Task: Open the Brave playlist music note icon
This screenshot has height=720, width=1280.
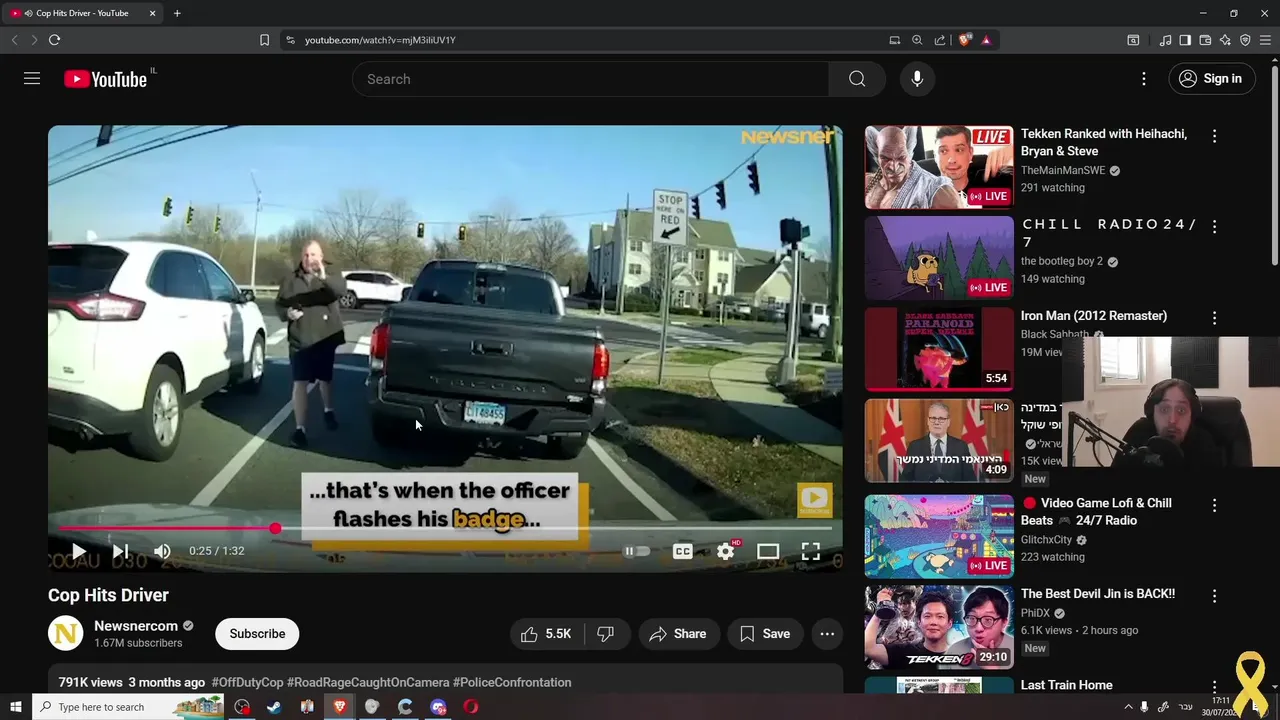Action: [x=1165, y=40]
